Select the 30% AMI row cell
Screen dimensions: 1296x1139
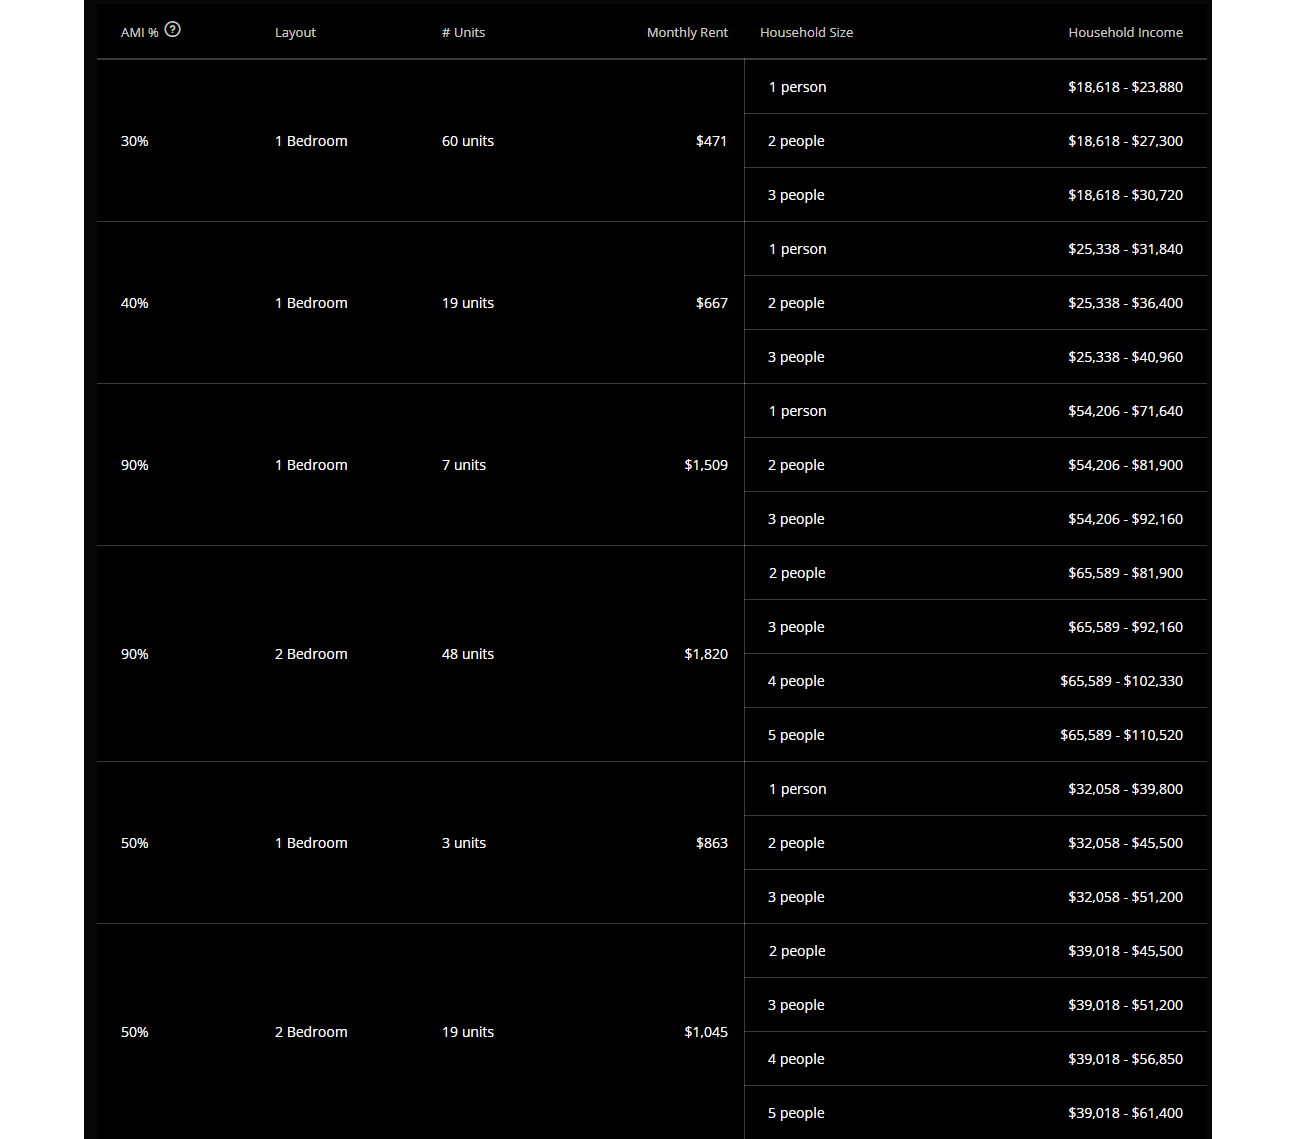click(135, 141)
